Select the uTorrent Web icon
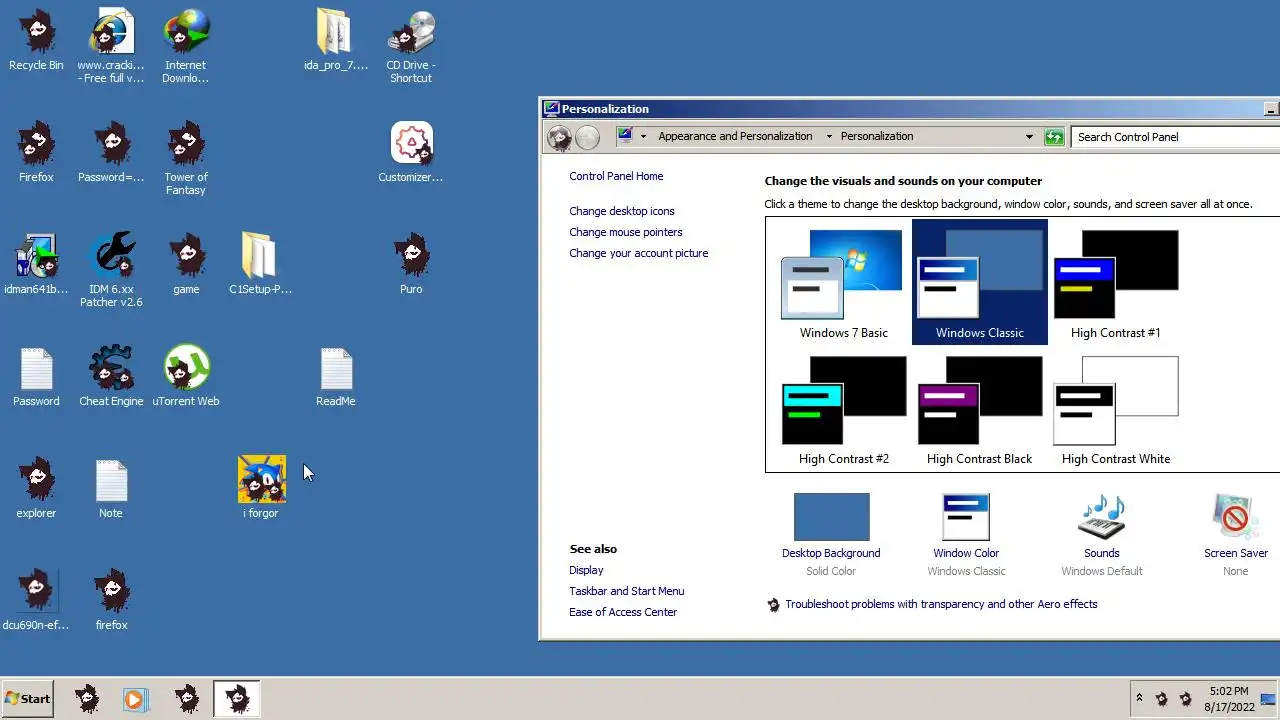 click(x=186, y=378)
